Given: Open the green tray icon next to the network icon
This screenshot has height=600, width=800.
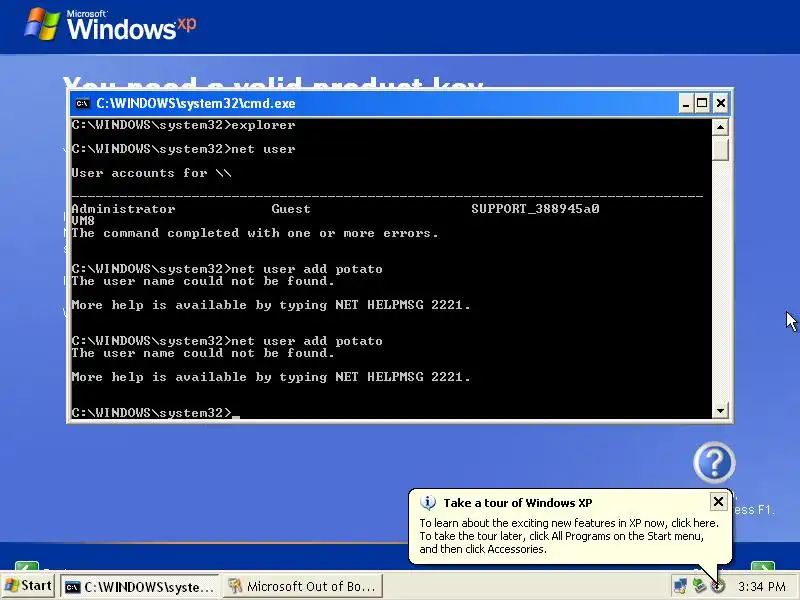Looking at the screenshot, I should tap(699, 586).
